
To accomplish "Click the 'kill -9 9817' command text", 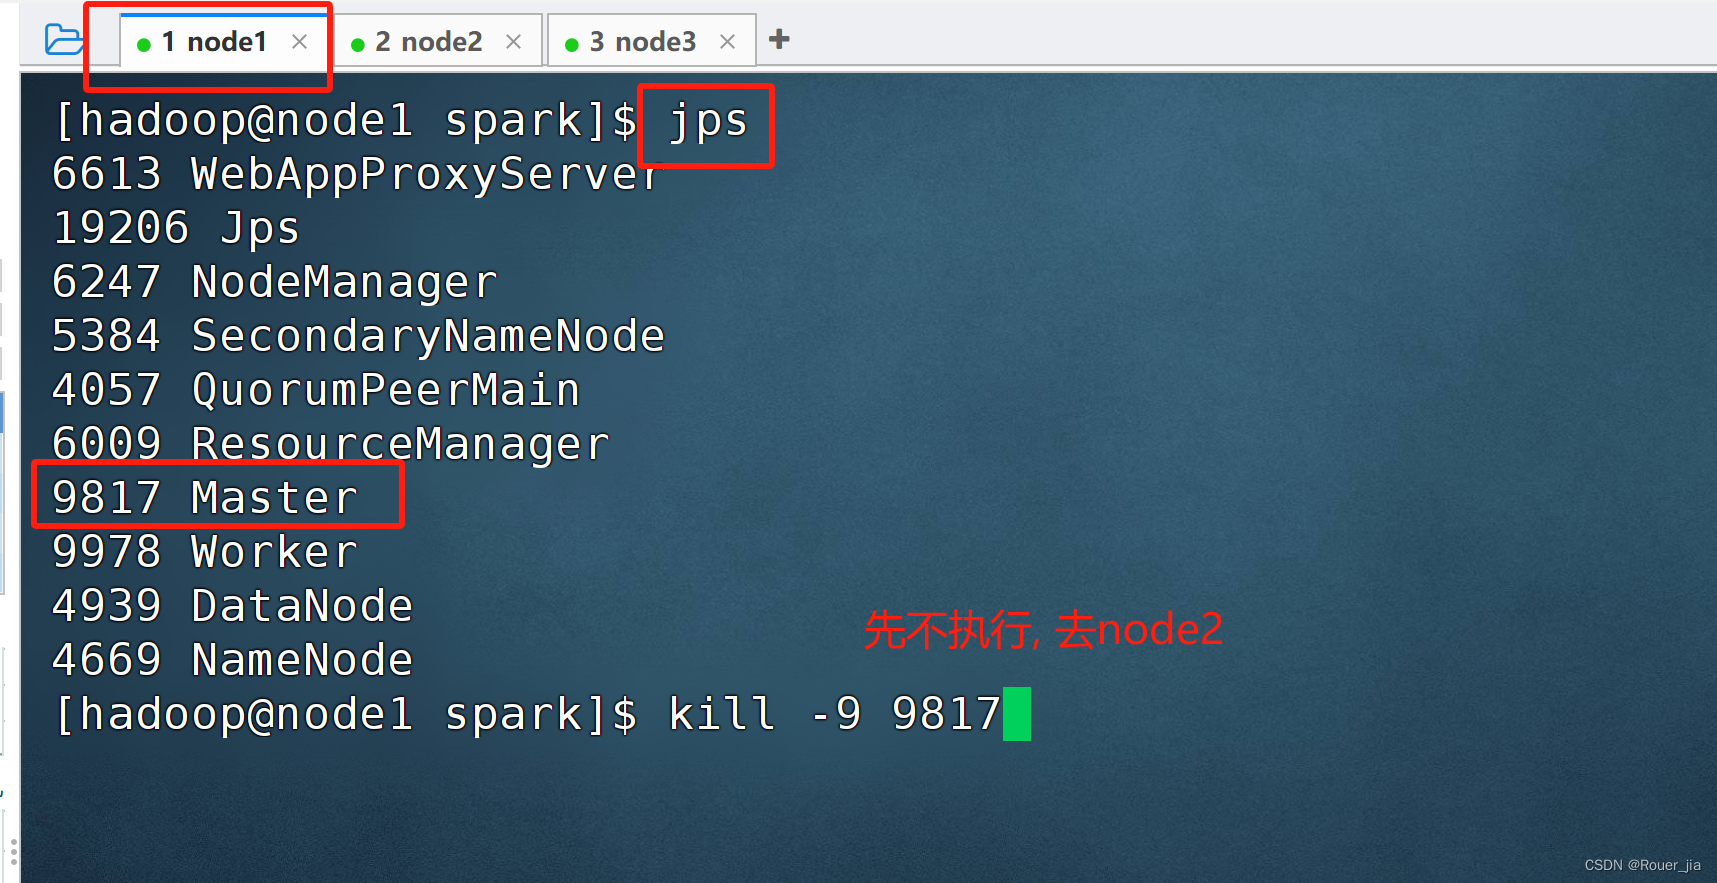I will pyautogui.click(x=834, y=714).
